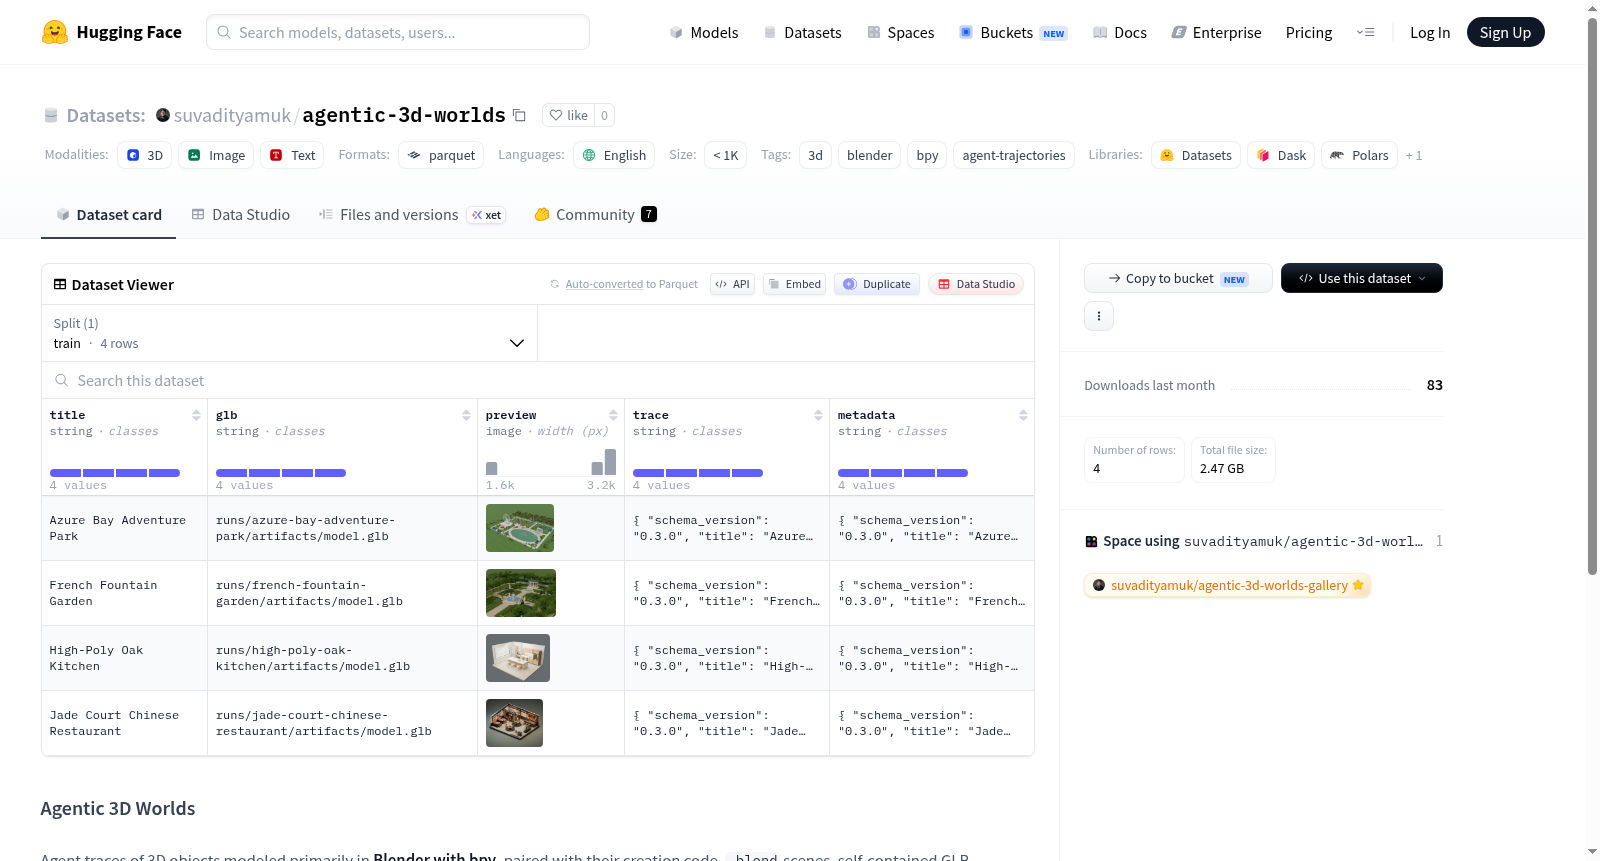Open High-Poly Oak Kitchen preview thumbnail
This screenshot has height=861, width=1600.
click(x=518, y=658)
